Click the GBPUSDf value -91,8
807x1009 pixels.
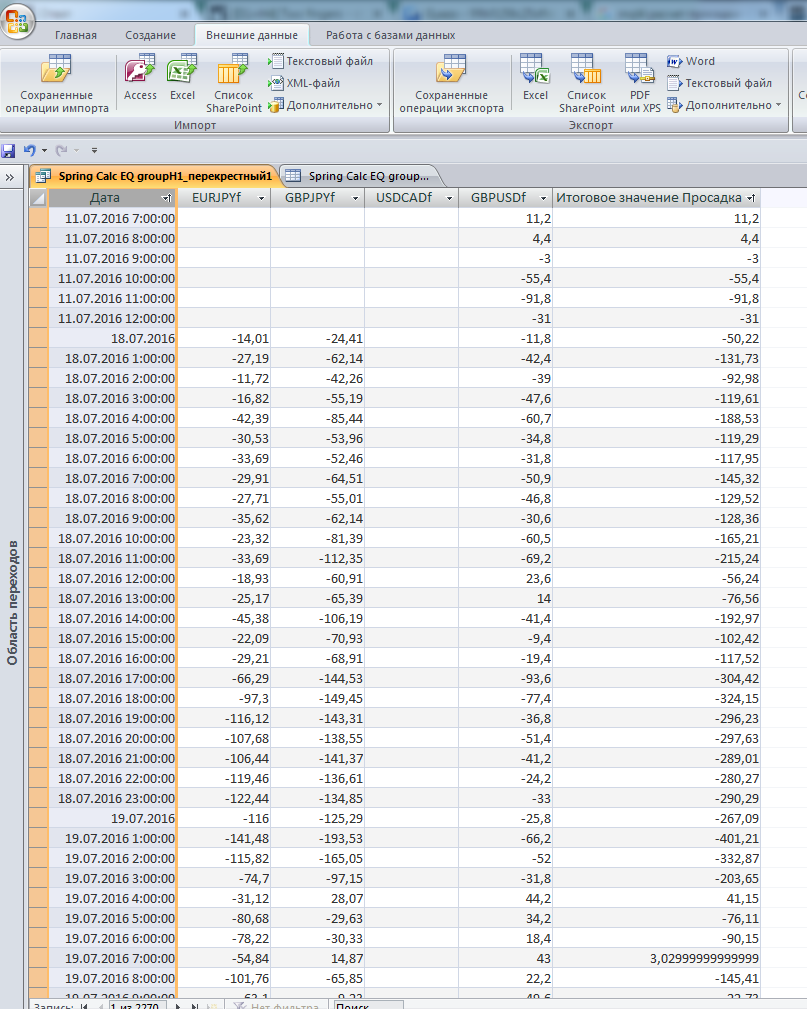[506, 299]
